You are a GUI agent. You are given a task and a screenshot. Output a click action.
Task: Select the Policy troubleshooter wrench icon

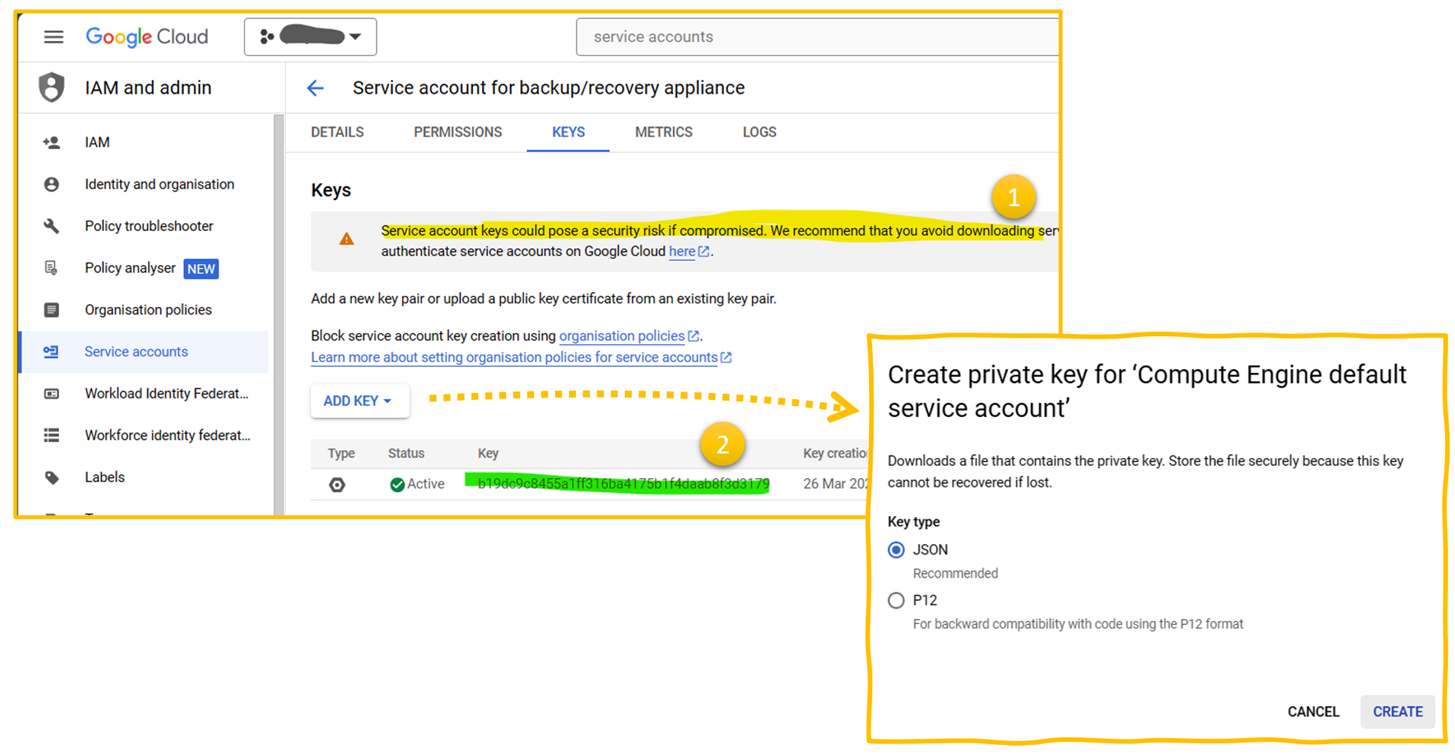coord(51,226)
